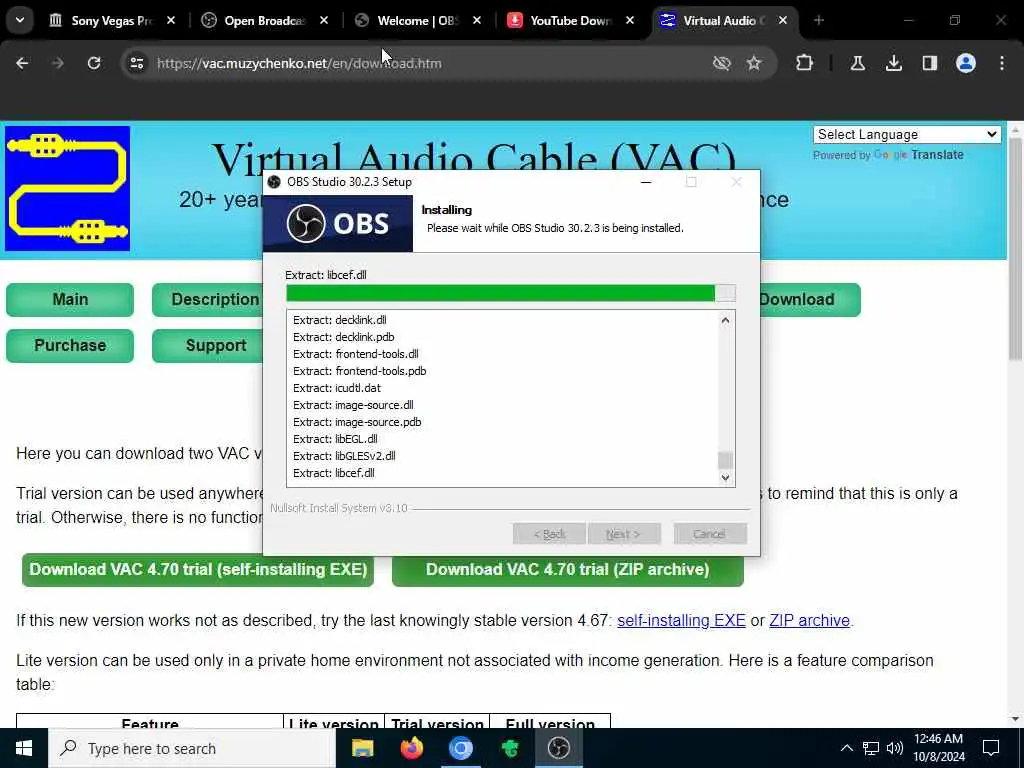Minimize the OBS Studio Setup window
Image resolution: width=1024 pixels, height=768 pixels.
coord(646,182)
